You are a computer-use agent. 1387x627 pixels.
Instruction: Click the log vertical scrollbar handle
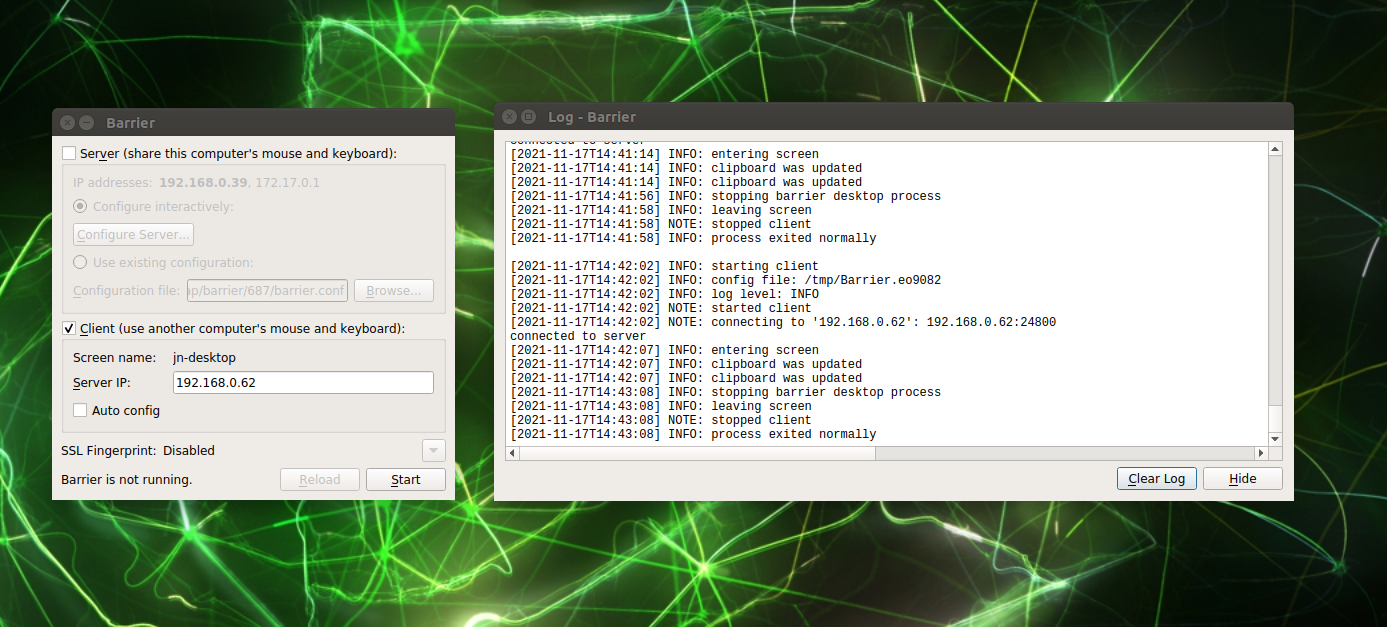(1274, 418)
